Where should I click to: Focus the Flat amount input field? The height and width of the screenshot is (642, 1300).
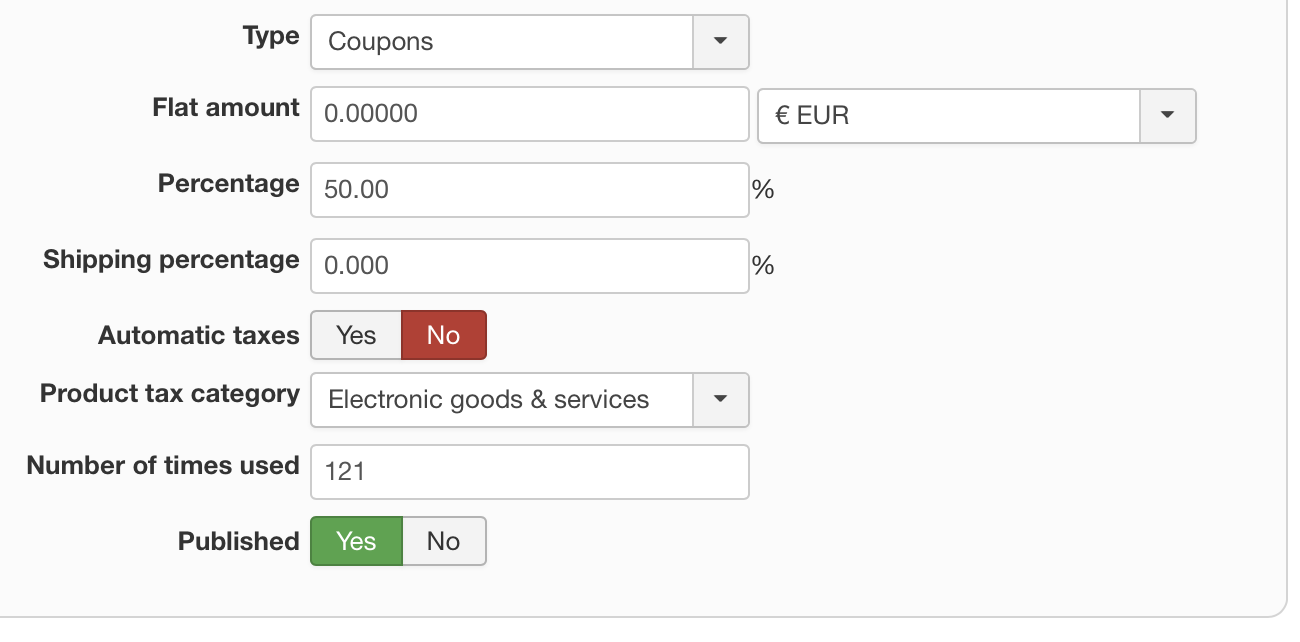pyautogui.click(x=530, y=114)
